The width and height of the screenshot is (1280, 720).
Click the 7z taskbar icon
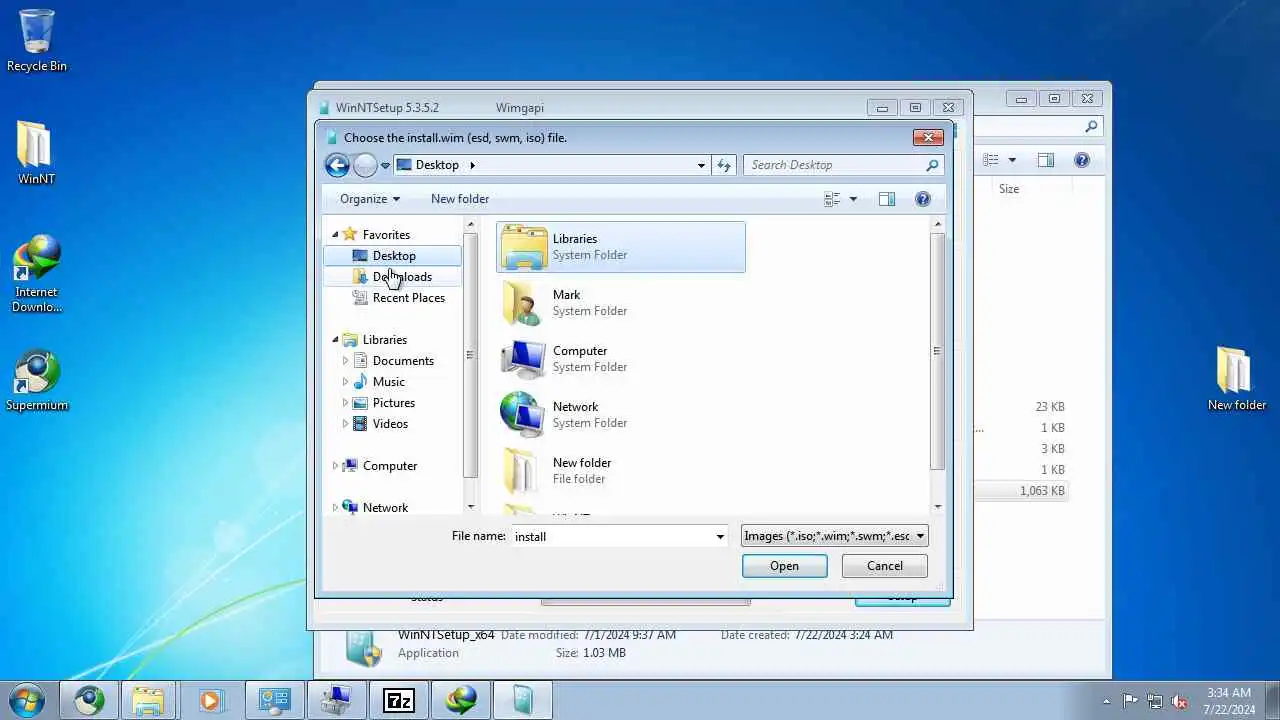click(398, 700)
